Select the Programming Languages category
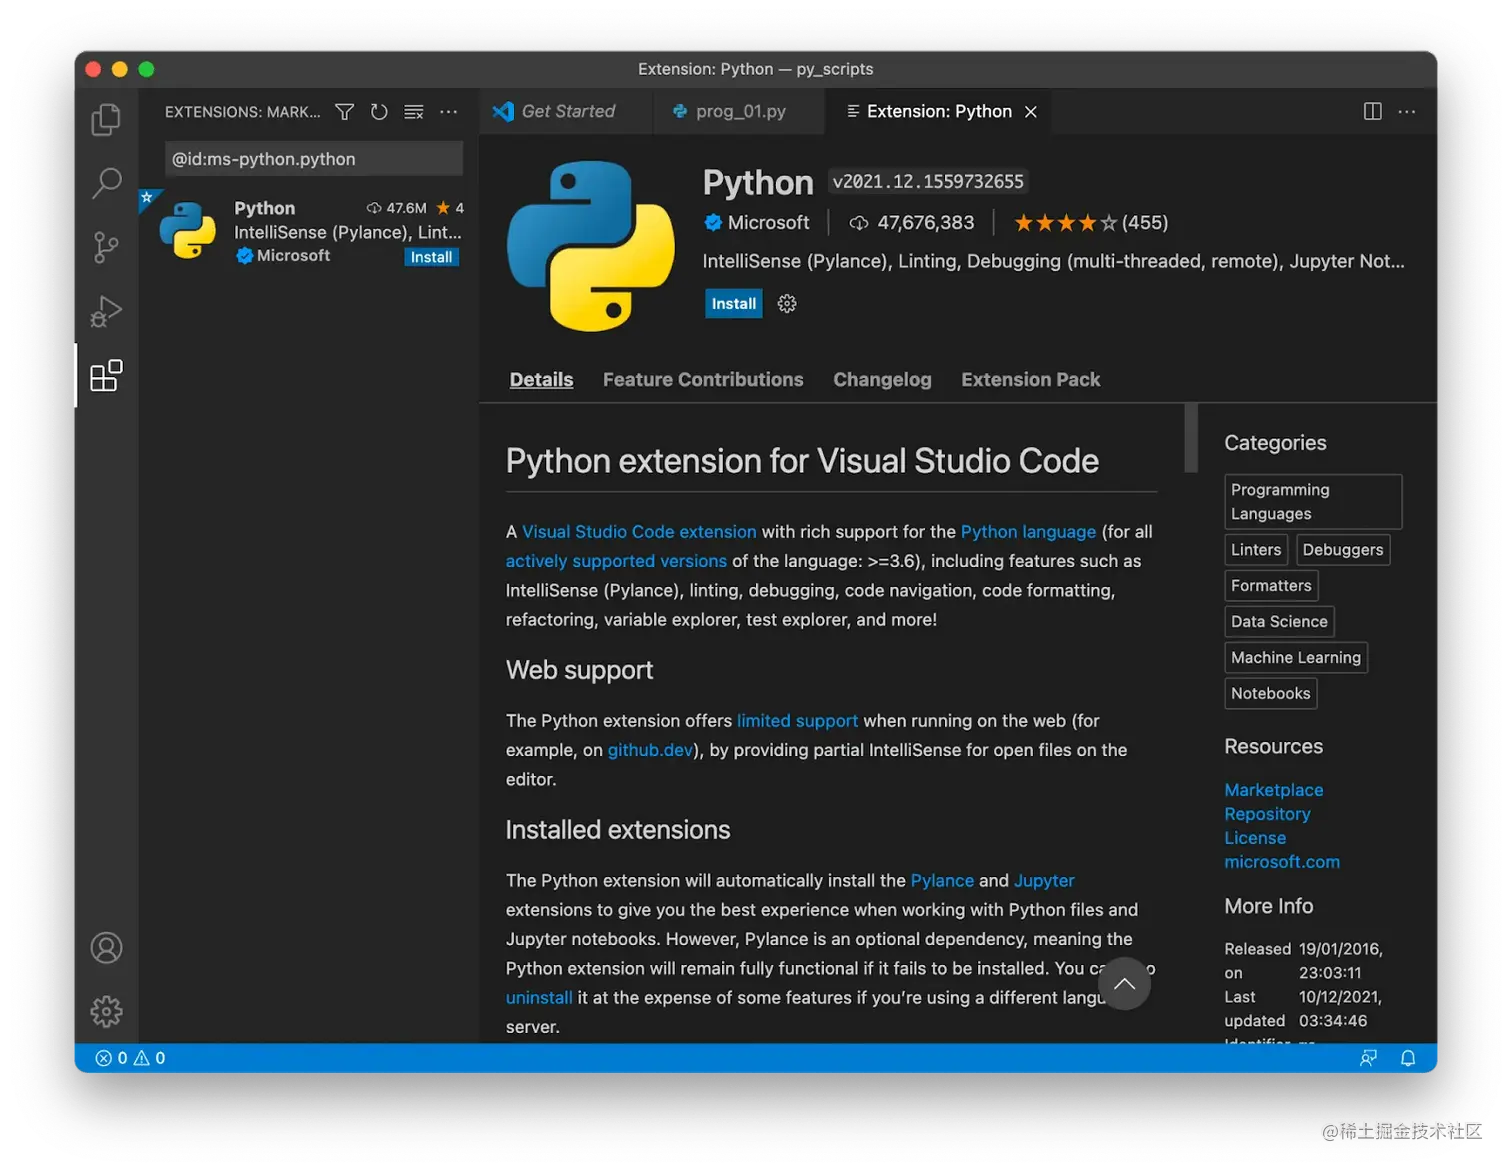This screenshot has height=1171, width=1512. point(1313,502)
